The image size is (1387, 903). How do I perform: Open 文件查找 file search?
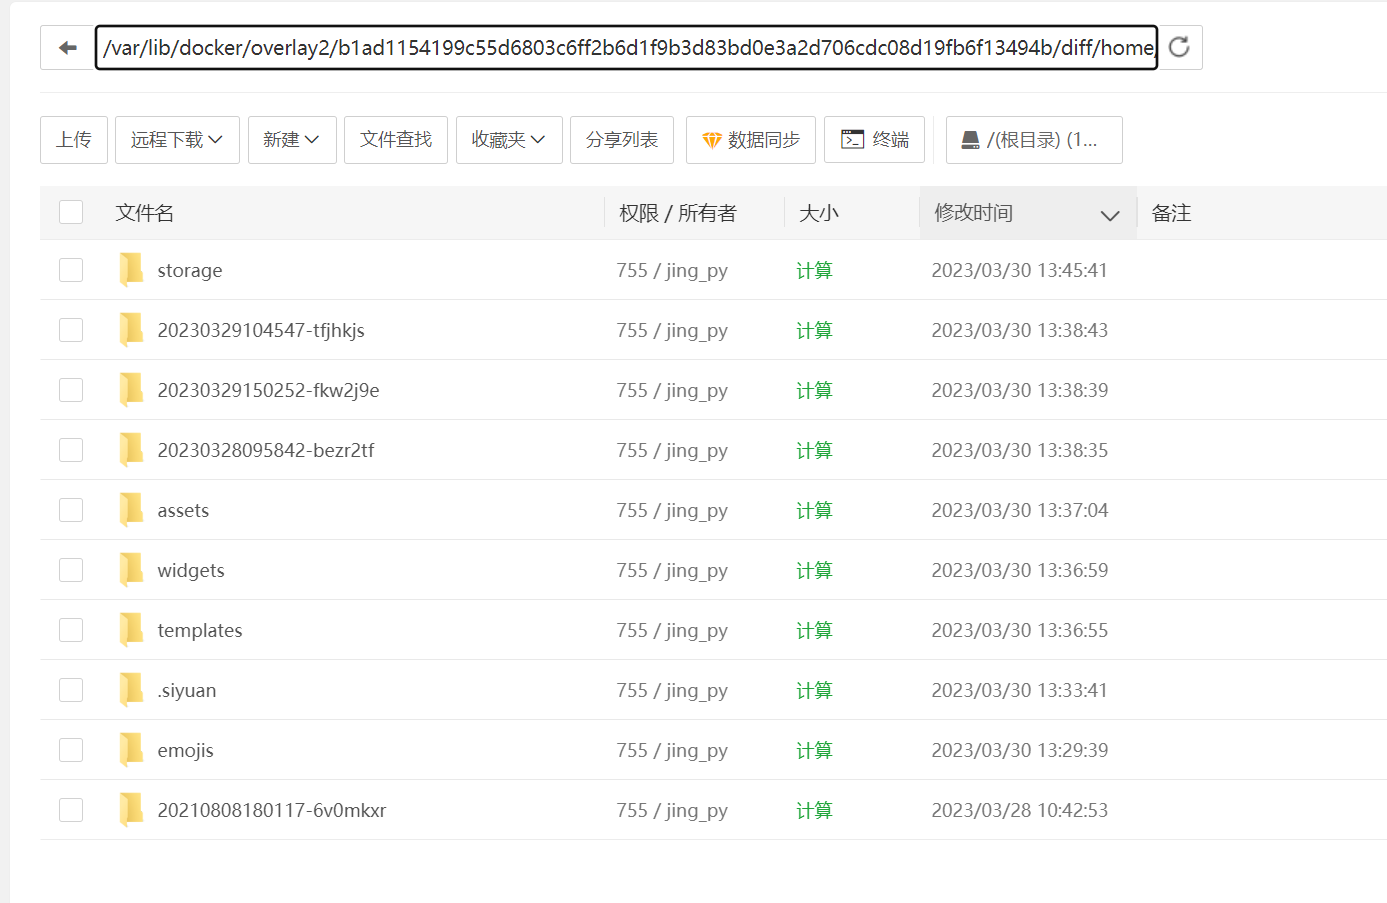click(396, 140)
